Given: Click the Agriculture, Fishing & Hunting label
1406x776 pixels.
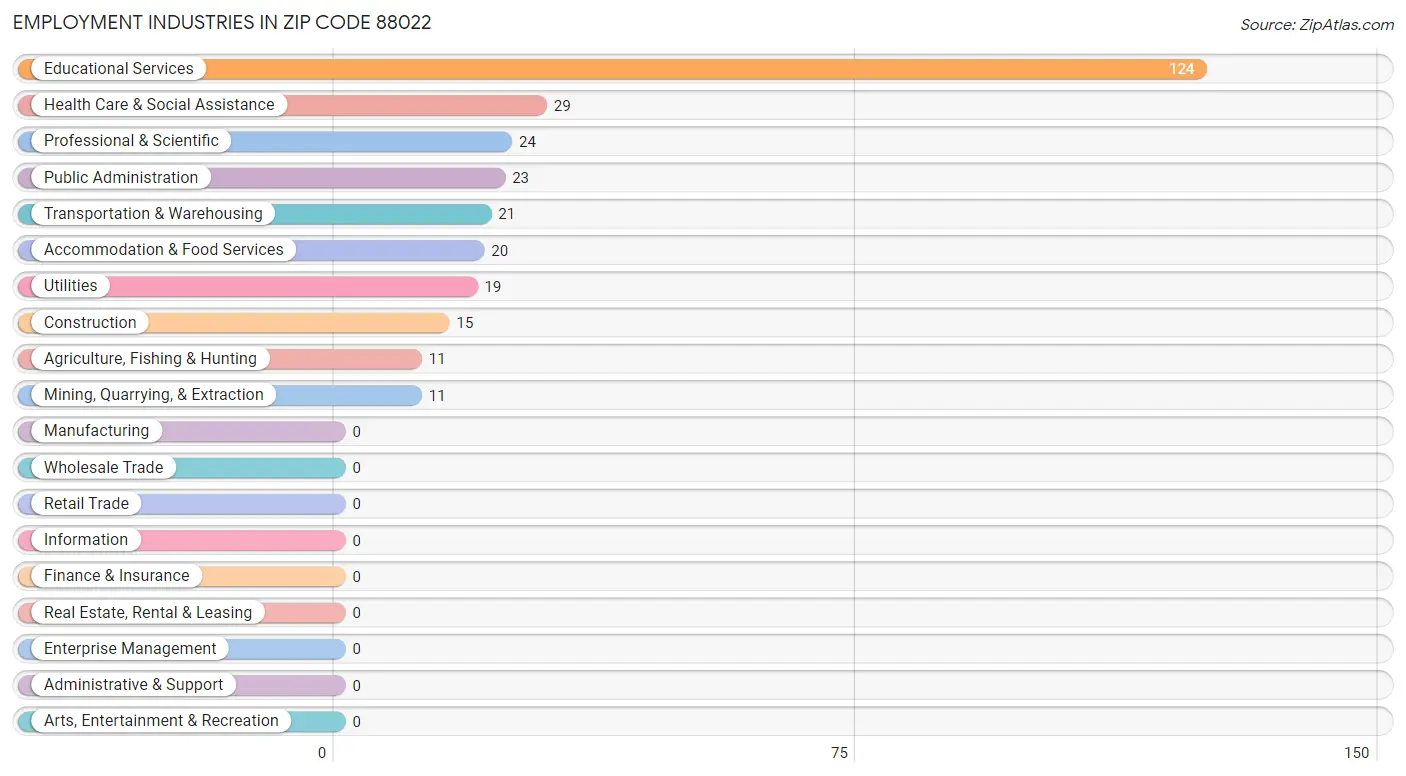Looking at the screenshot, I should [x=150, y=358].
